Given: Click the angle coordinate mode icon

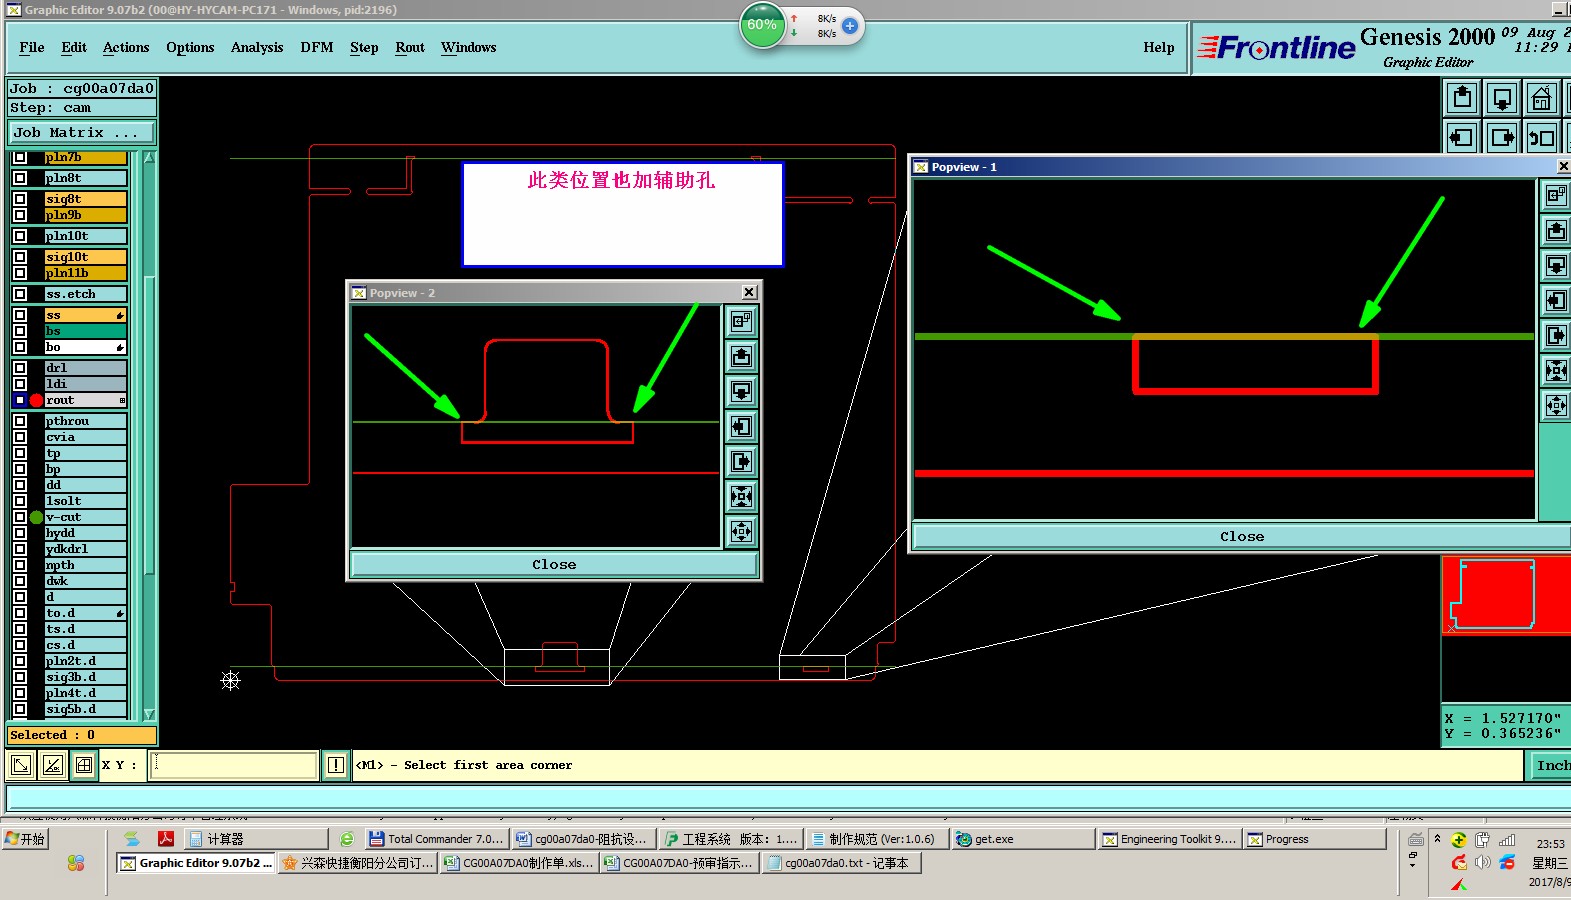Looking at the screenshot, I should (x=53, y=766).
